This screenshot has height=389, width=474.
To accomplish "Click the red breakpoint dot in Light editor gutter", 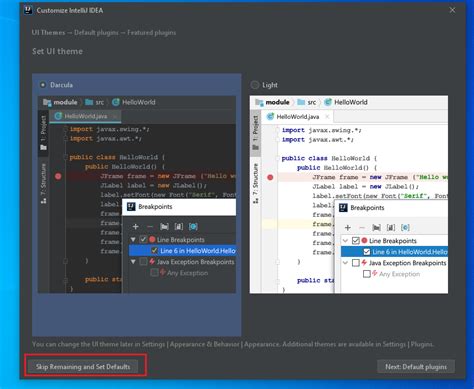I will (270, 178).
